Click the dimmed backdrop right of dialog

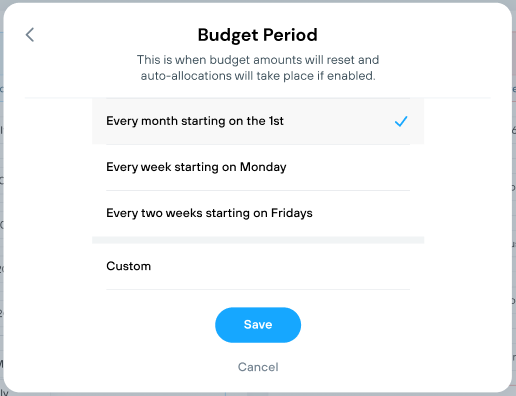point(514,200)
